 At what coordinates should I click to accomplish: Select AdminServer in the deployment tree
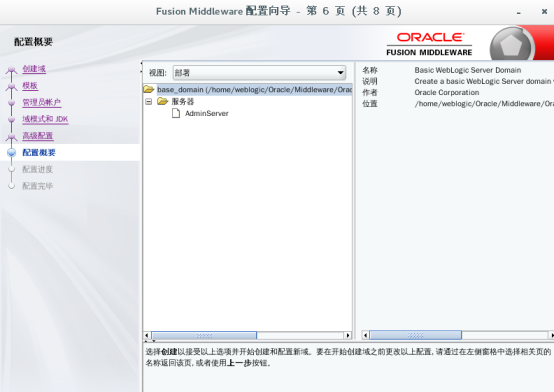[x=207, y=113]
